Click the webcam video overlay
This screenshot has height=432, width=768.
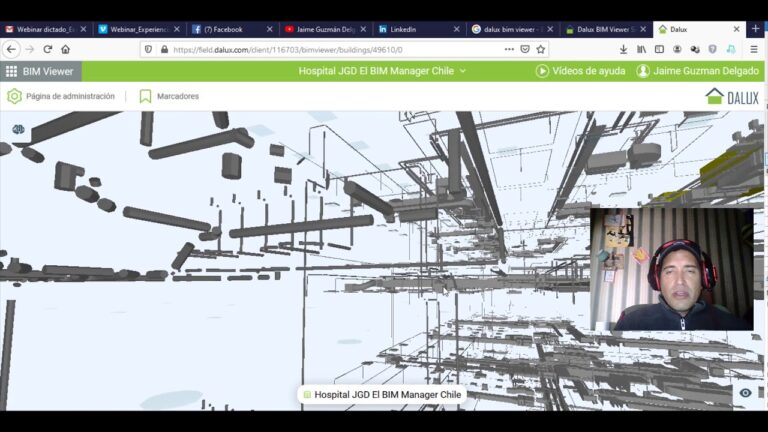tap(672, 269)
